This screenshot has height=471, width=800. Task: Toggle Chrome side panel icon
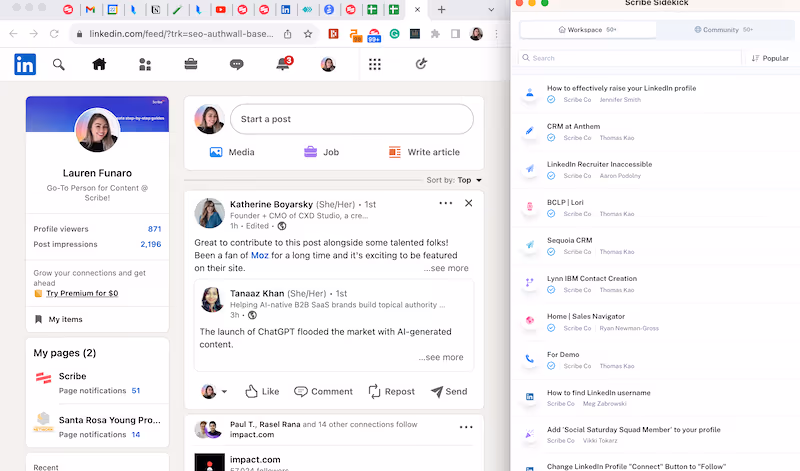(455, 34)
